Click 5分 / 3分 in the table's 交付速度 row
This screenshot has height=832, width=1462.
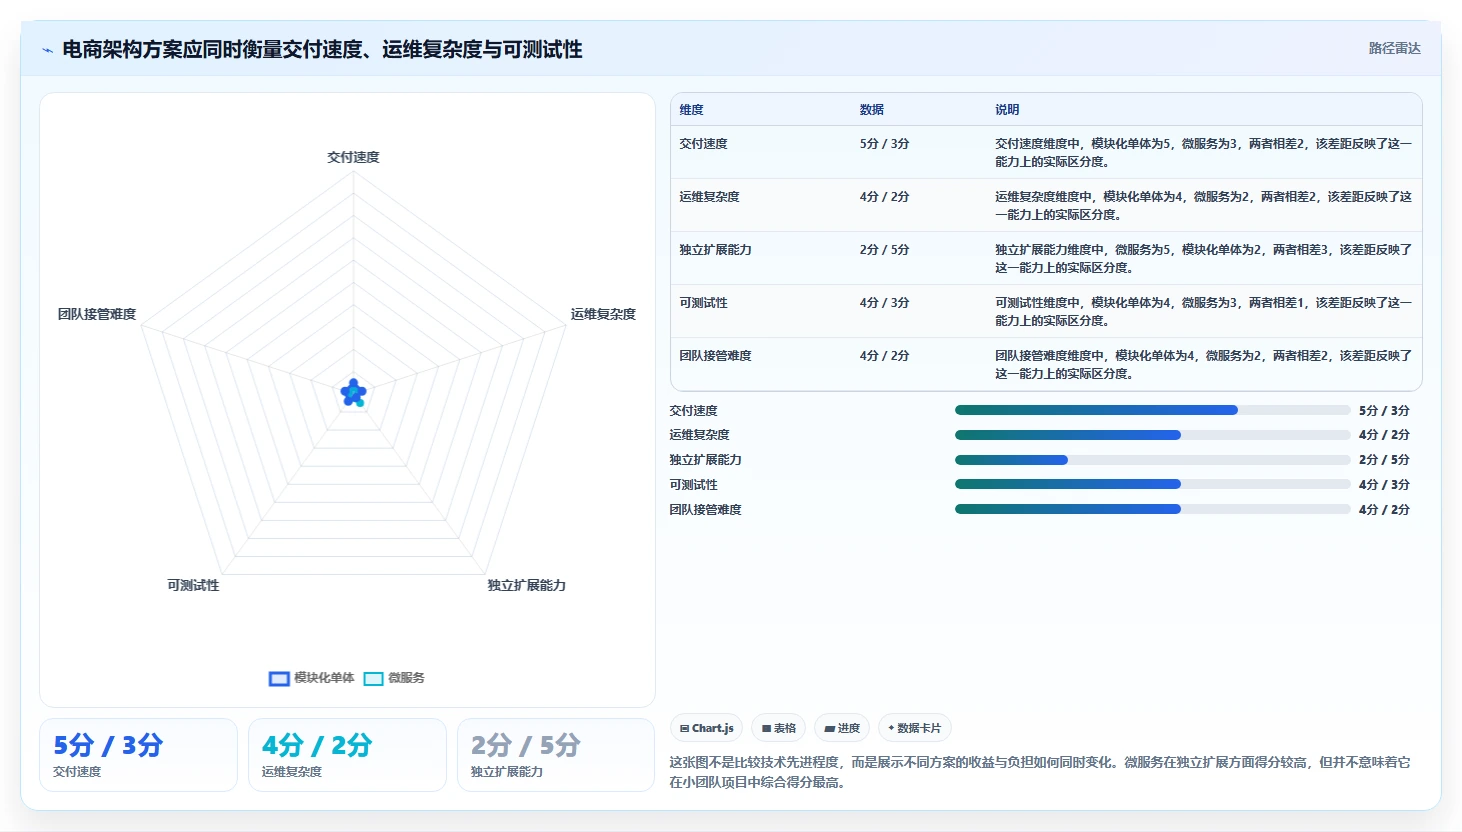pyautogui.click(x=885, y=144)
